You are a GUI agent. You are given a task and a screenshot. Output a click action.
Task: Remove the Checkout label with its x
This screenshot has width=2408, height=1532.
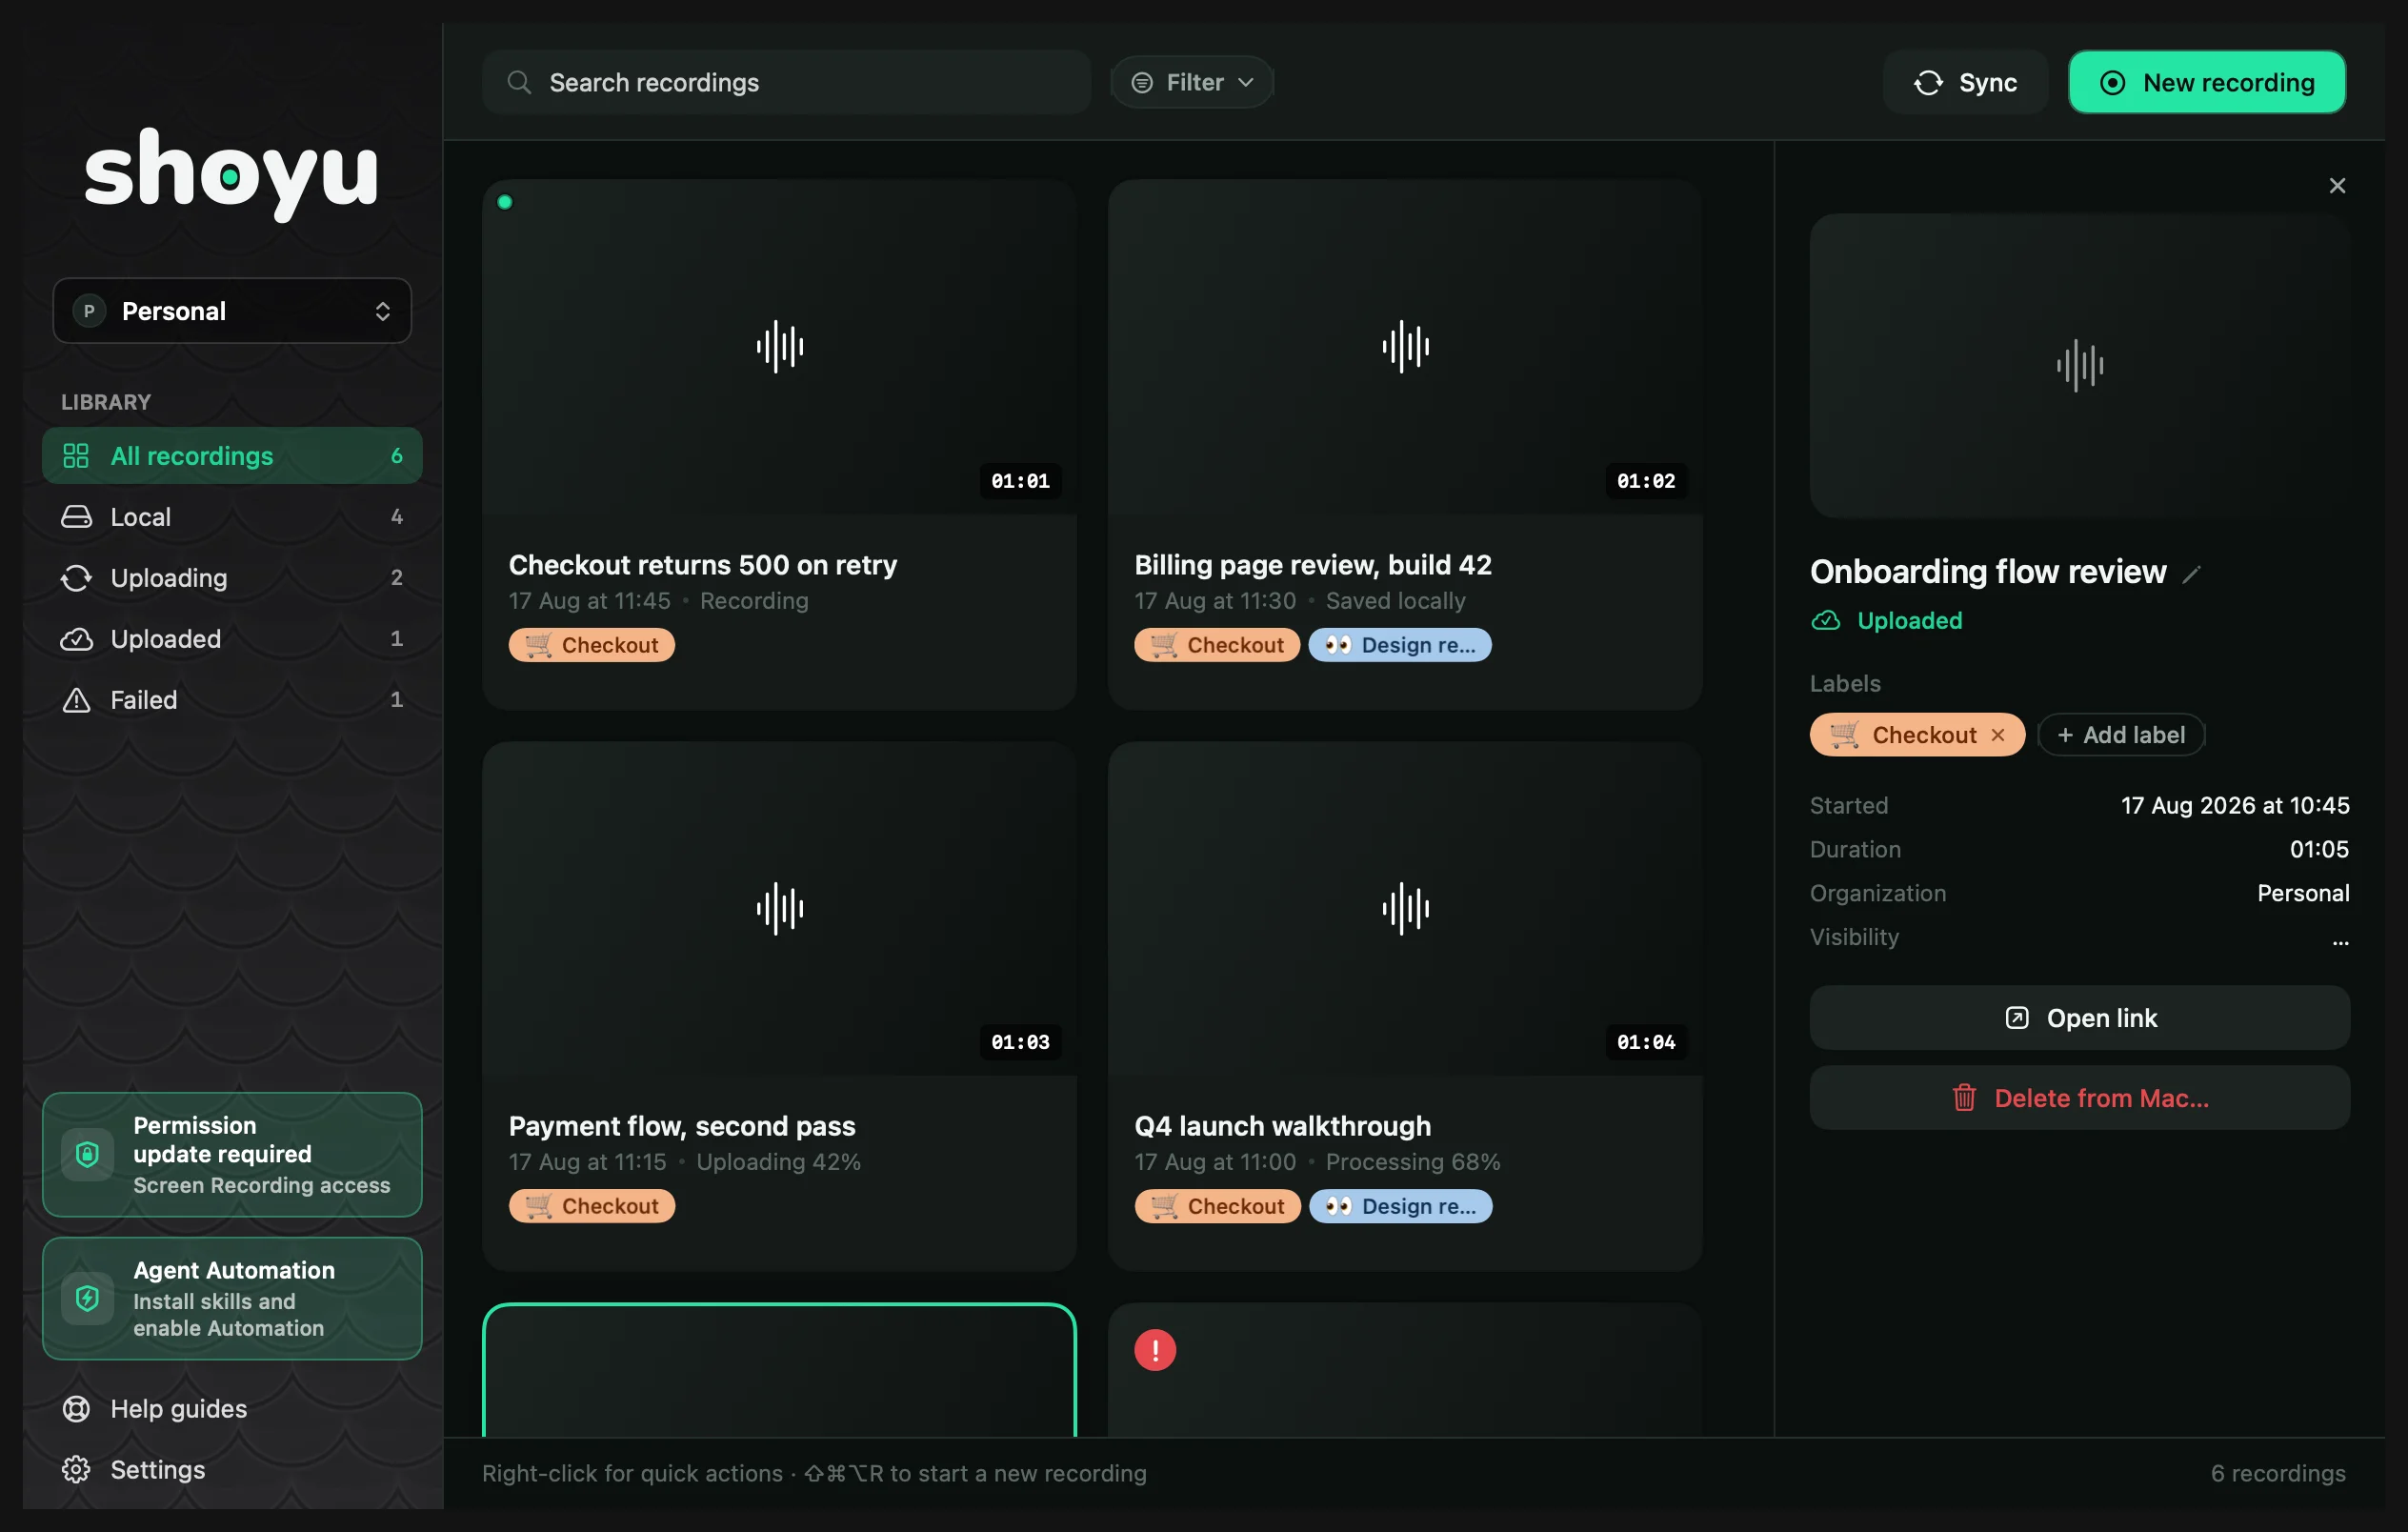[1998, 735]
